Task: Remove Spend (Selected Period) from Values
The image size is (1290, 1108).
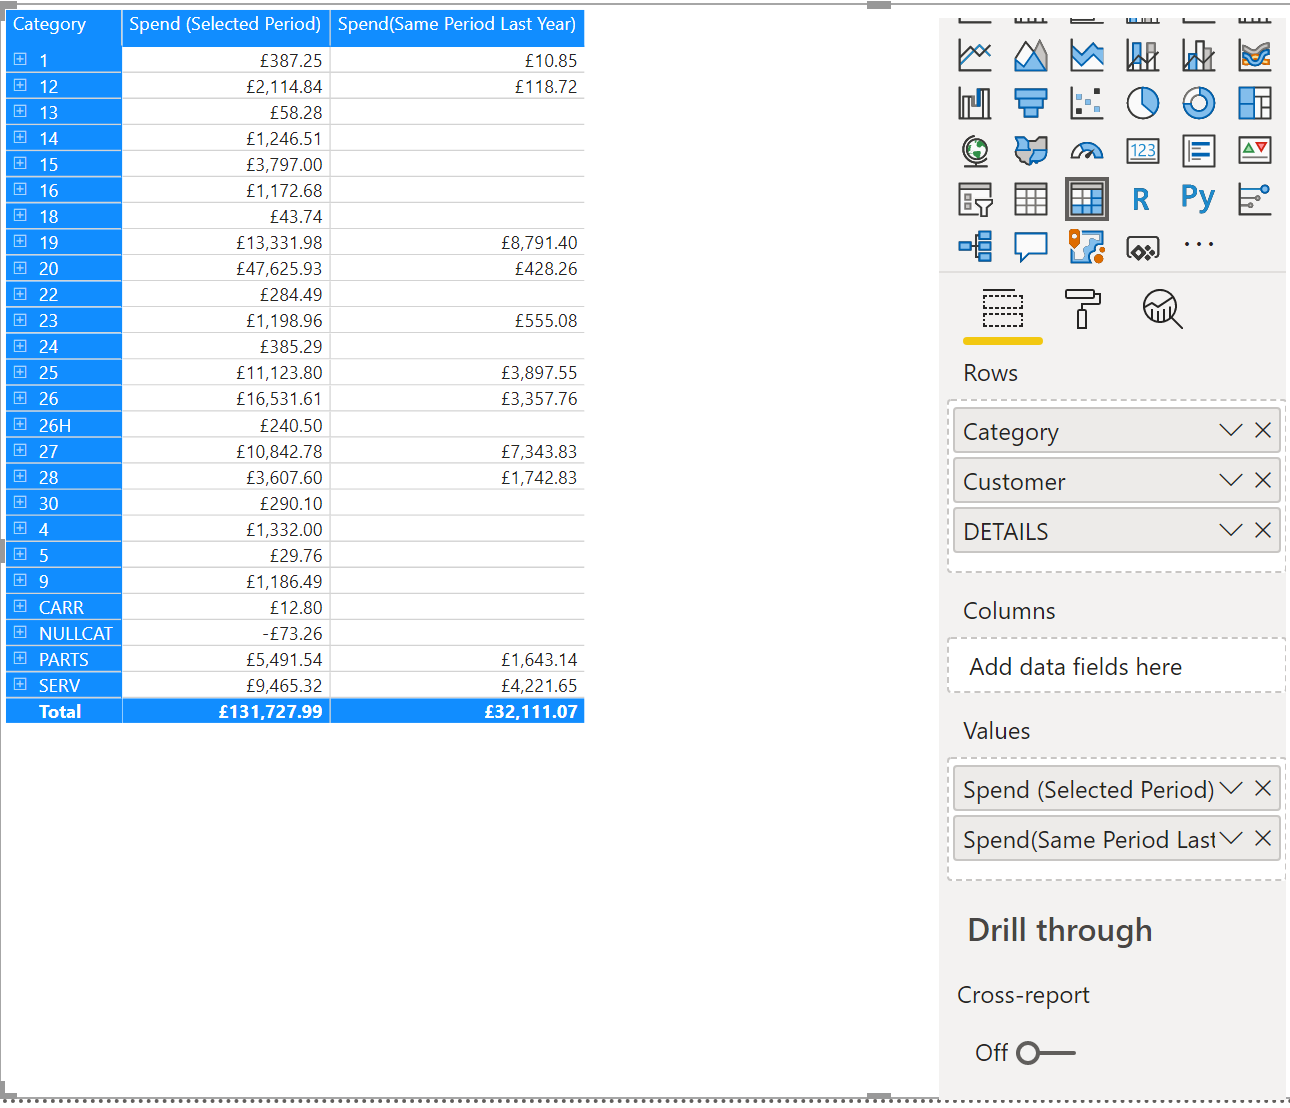Action: click(x=1263, y=788)
